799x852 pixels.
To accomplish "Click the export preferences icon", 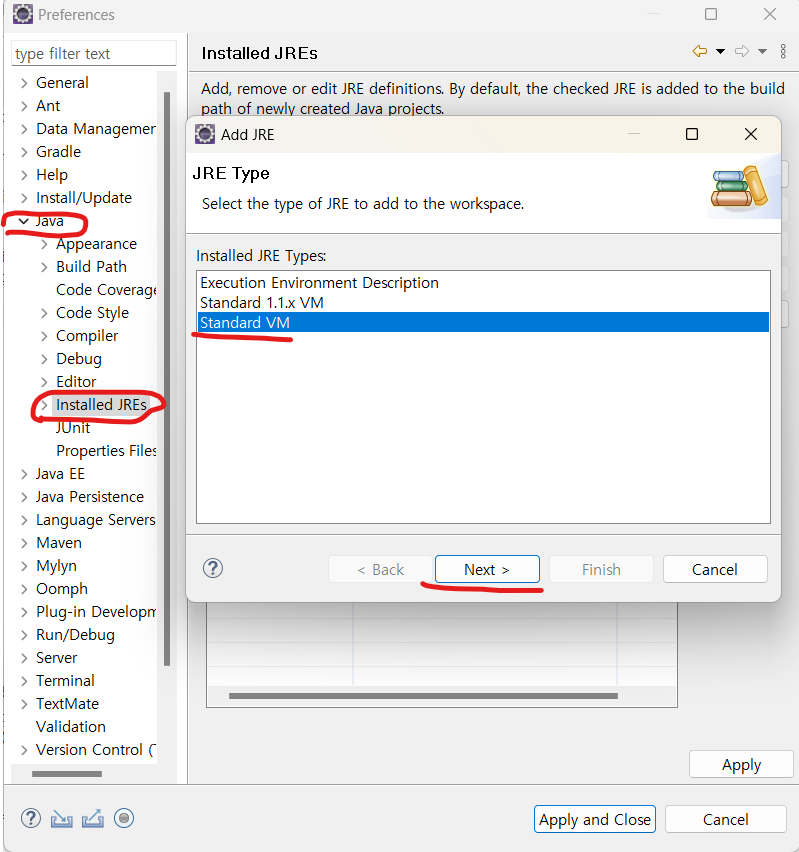I will point(93,818).
